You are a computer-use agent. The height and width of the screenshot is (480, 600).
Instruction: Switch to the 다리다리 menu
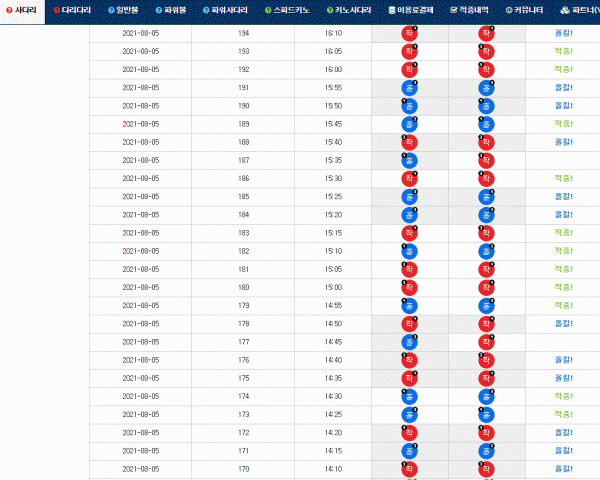[x=72, y=10]
